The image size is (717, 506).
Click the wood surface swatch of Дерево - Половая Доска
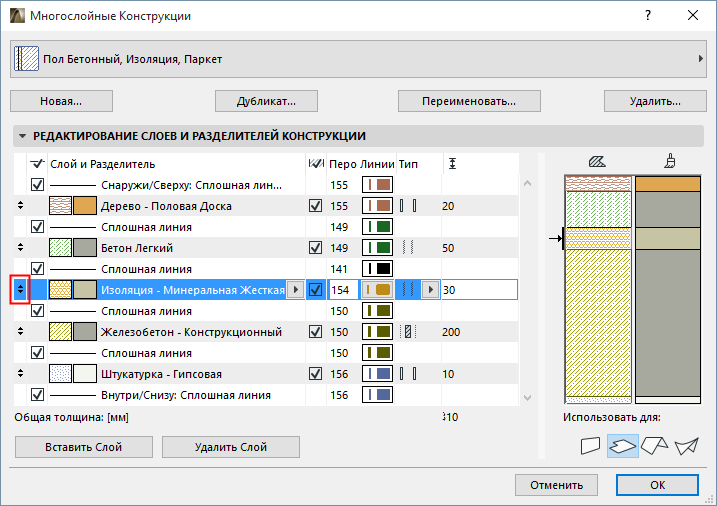[85, 206]
